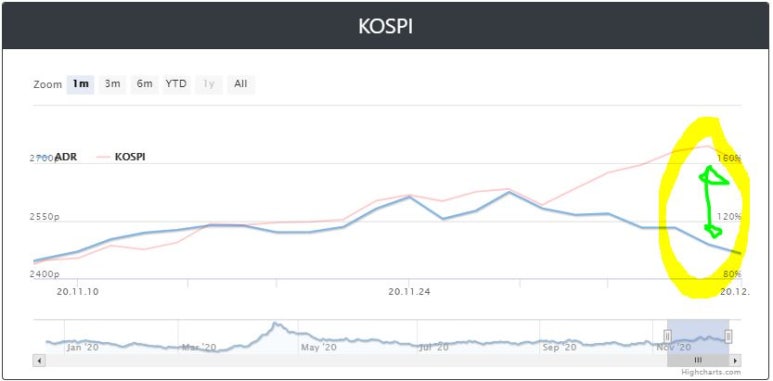Click the Zoom label text
This screenshot has height=381, width=773.
[48, 84]
